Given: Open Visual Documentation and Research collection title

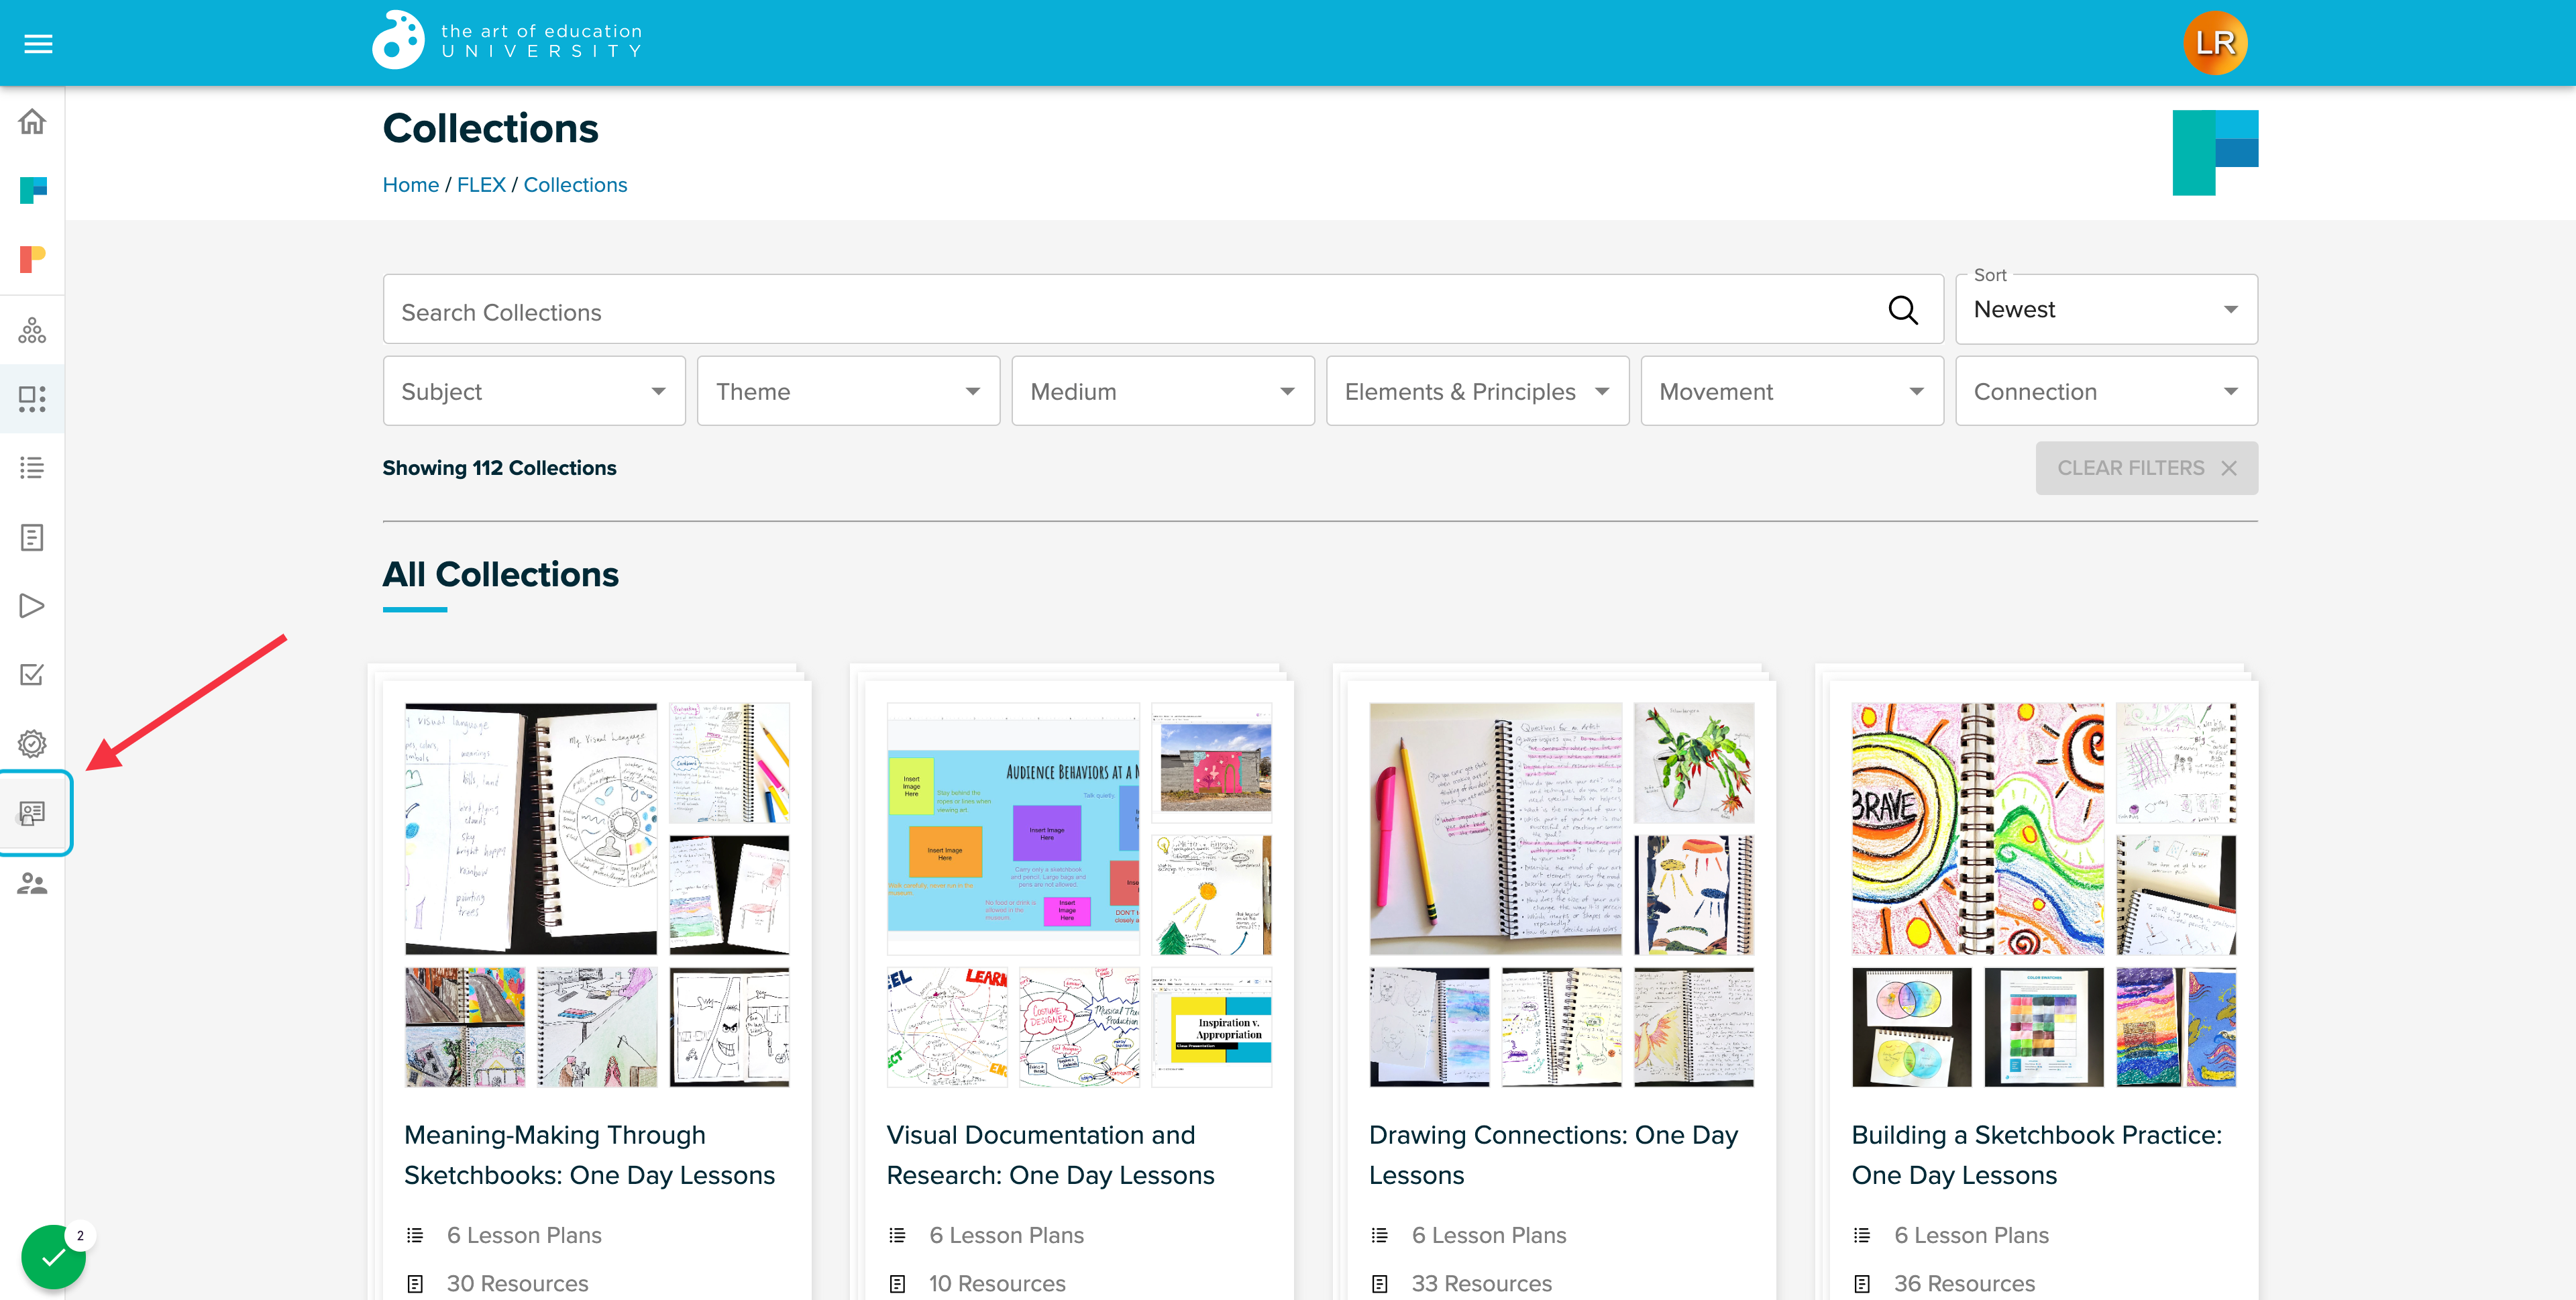Looking at the screenshot, I should click(1050, 1155).
